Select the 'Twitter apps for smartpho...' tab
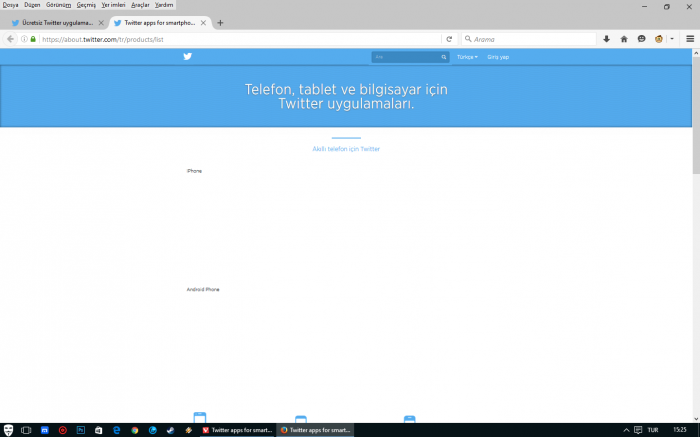This screenshot has height=437, width=700. pos(160,23)
